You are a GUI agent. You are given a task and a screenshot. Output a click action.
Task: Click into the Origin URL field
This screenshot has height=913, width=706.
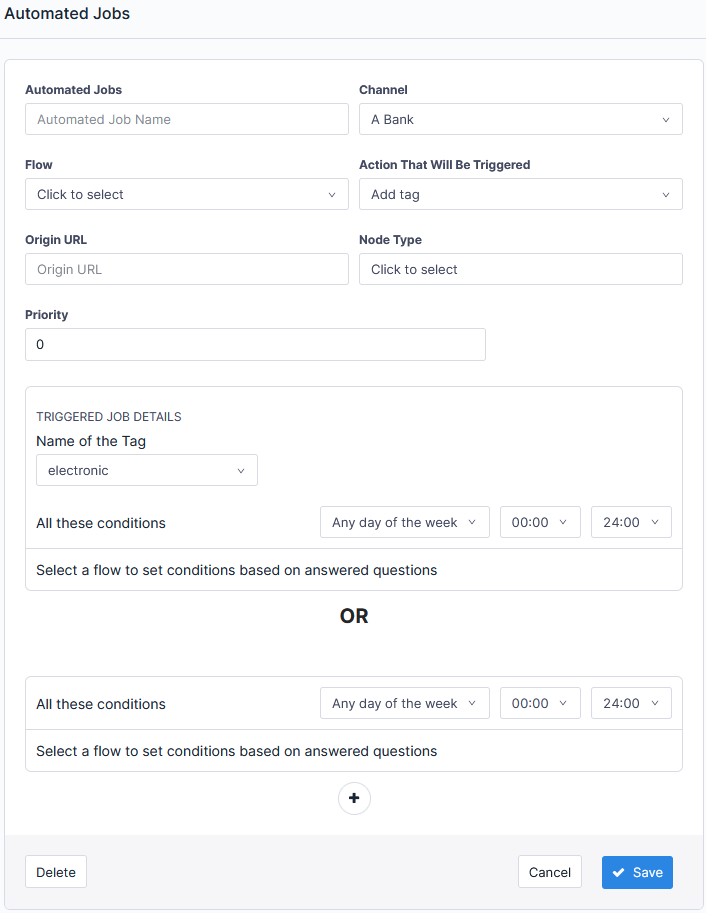point(186,269)
